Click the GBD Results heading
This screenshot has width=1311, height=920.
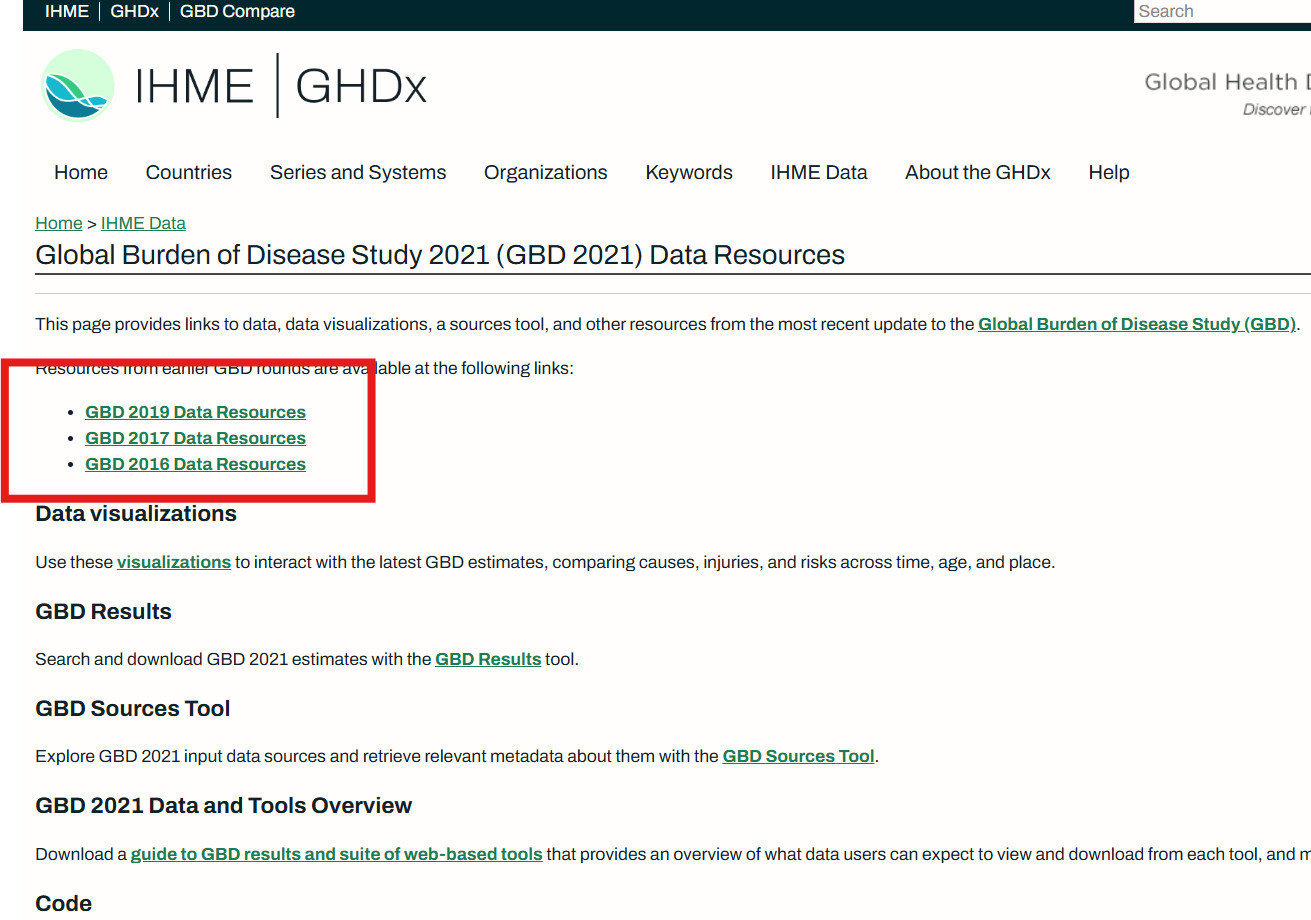pyautogui.click(x=103, y=612)
